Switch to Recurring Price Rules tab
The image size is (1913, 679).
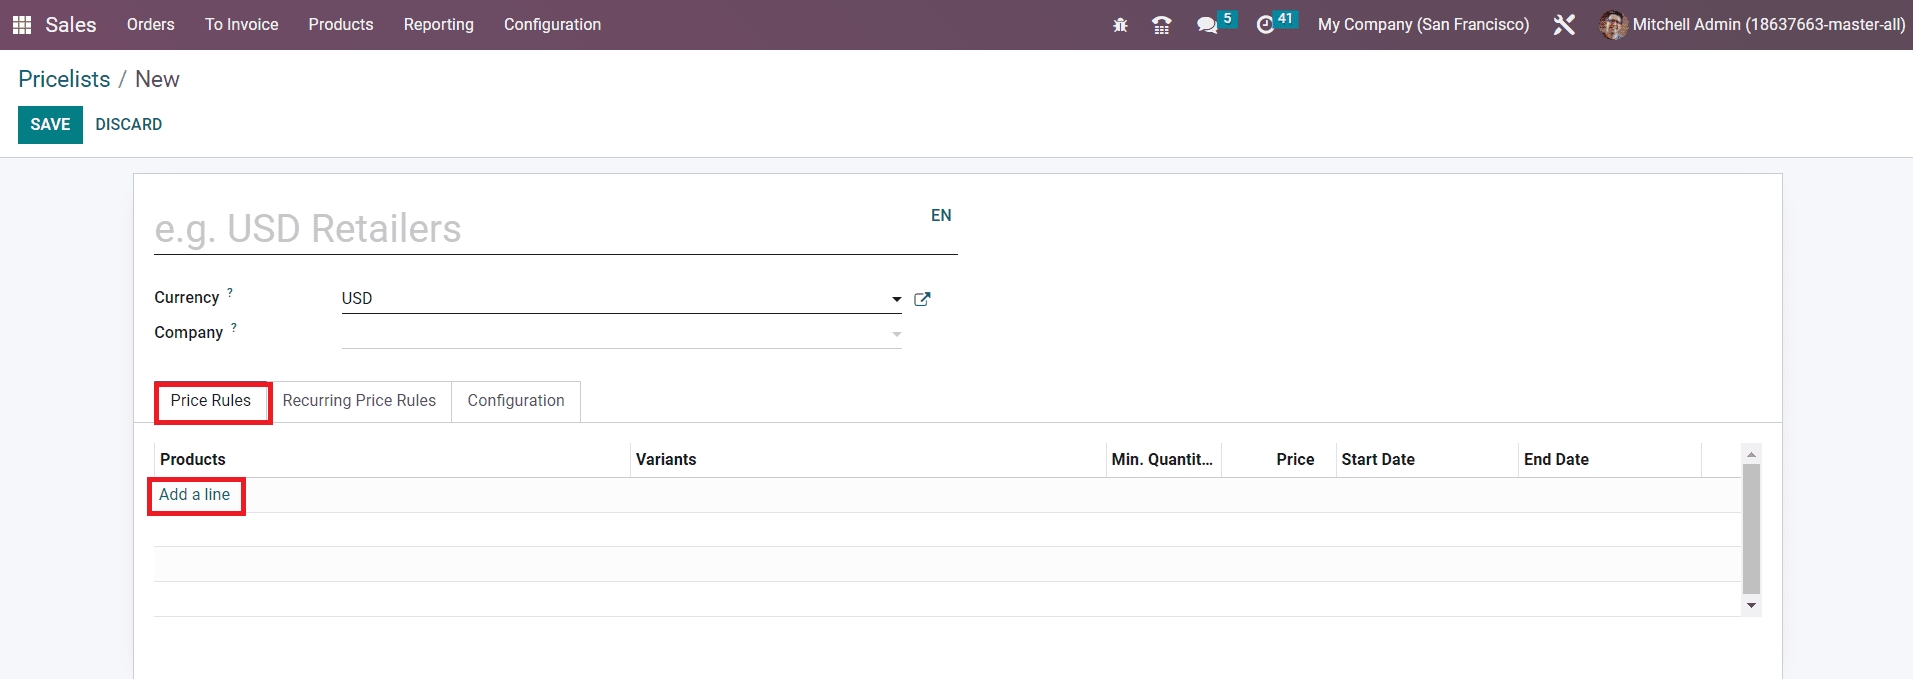point(359,401)
